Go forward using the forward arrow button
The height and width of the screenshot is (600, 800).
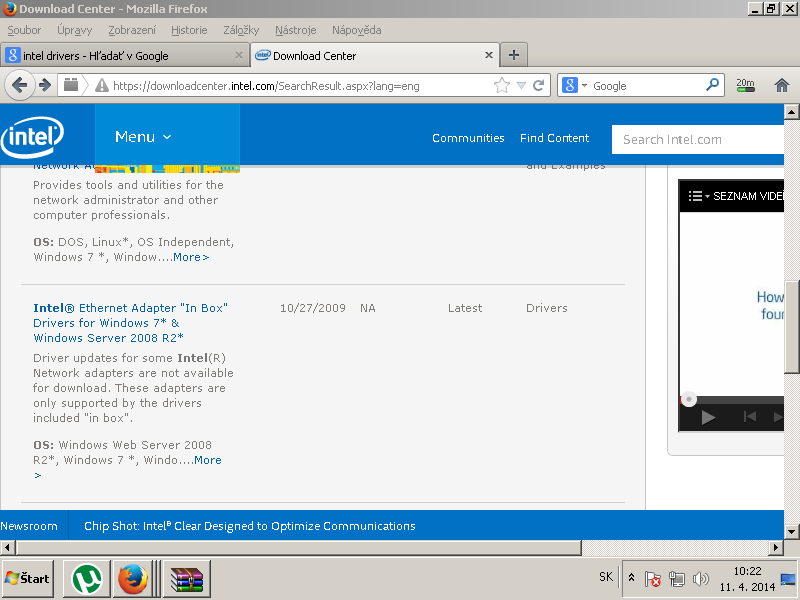pos(45,85)
